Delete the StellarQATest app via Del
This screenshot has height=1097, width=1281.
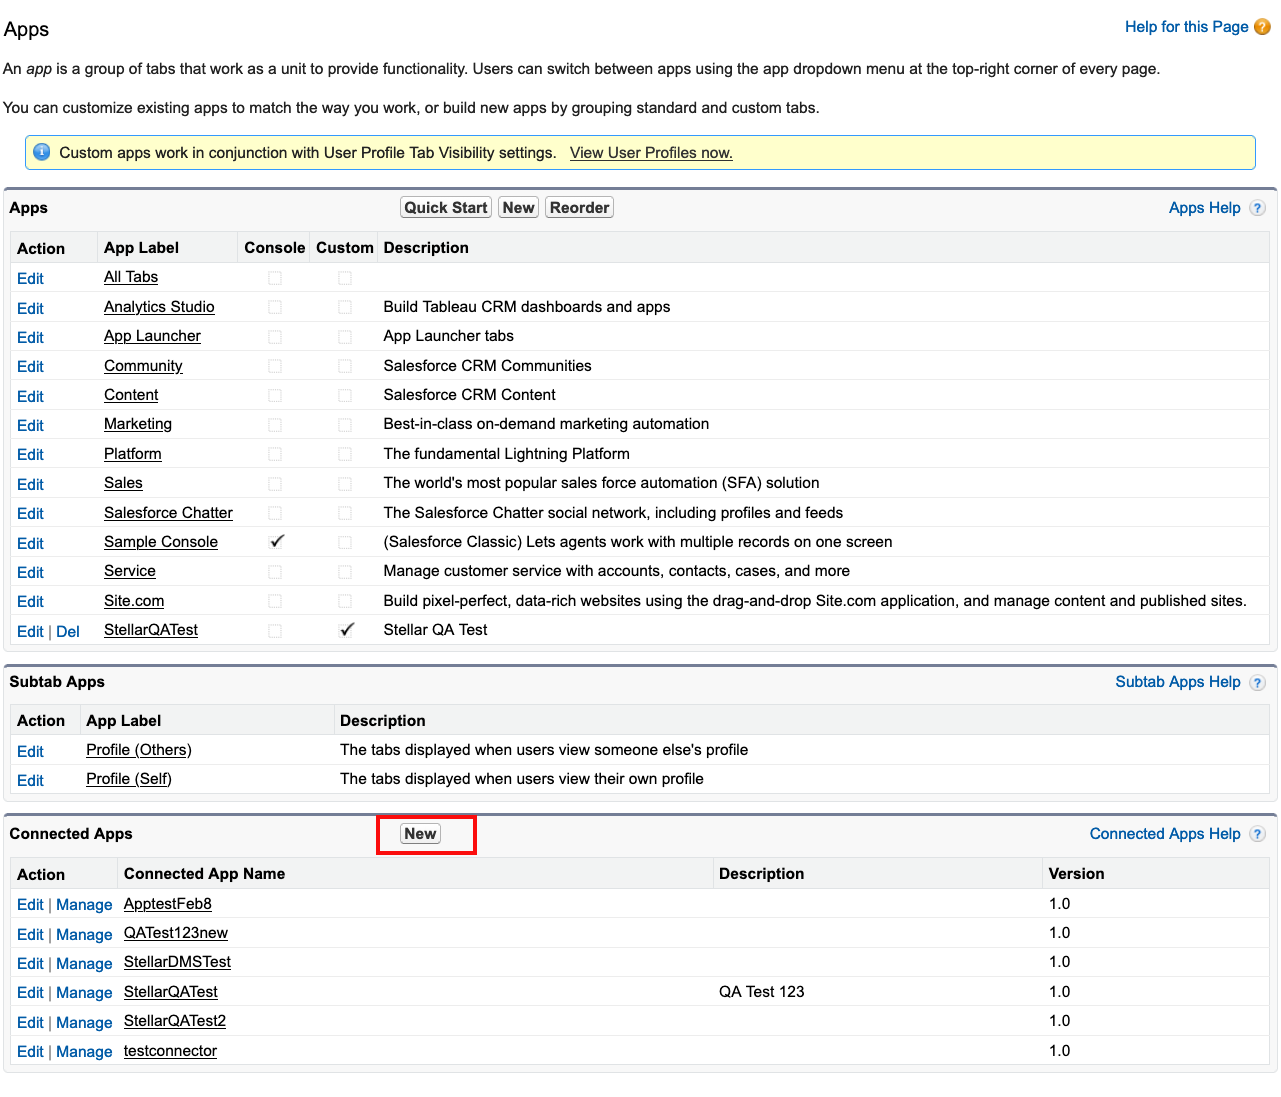pyautogui.click(x=68, y=631)
